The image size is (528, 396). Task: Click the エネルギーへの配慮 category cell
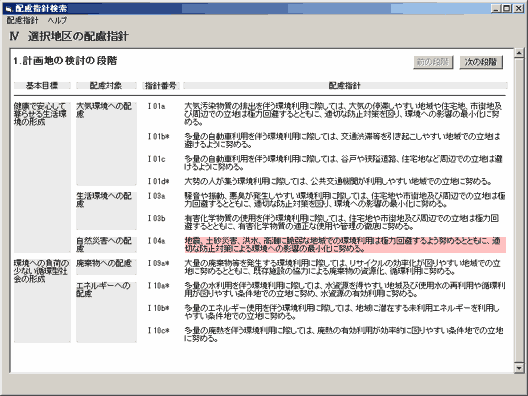coord(106,312)
